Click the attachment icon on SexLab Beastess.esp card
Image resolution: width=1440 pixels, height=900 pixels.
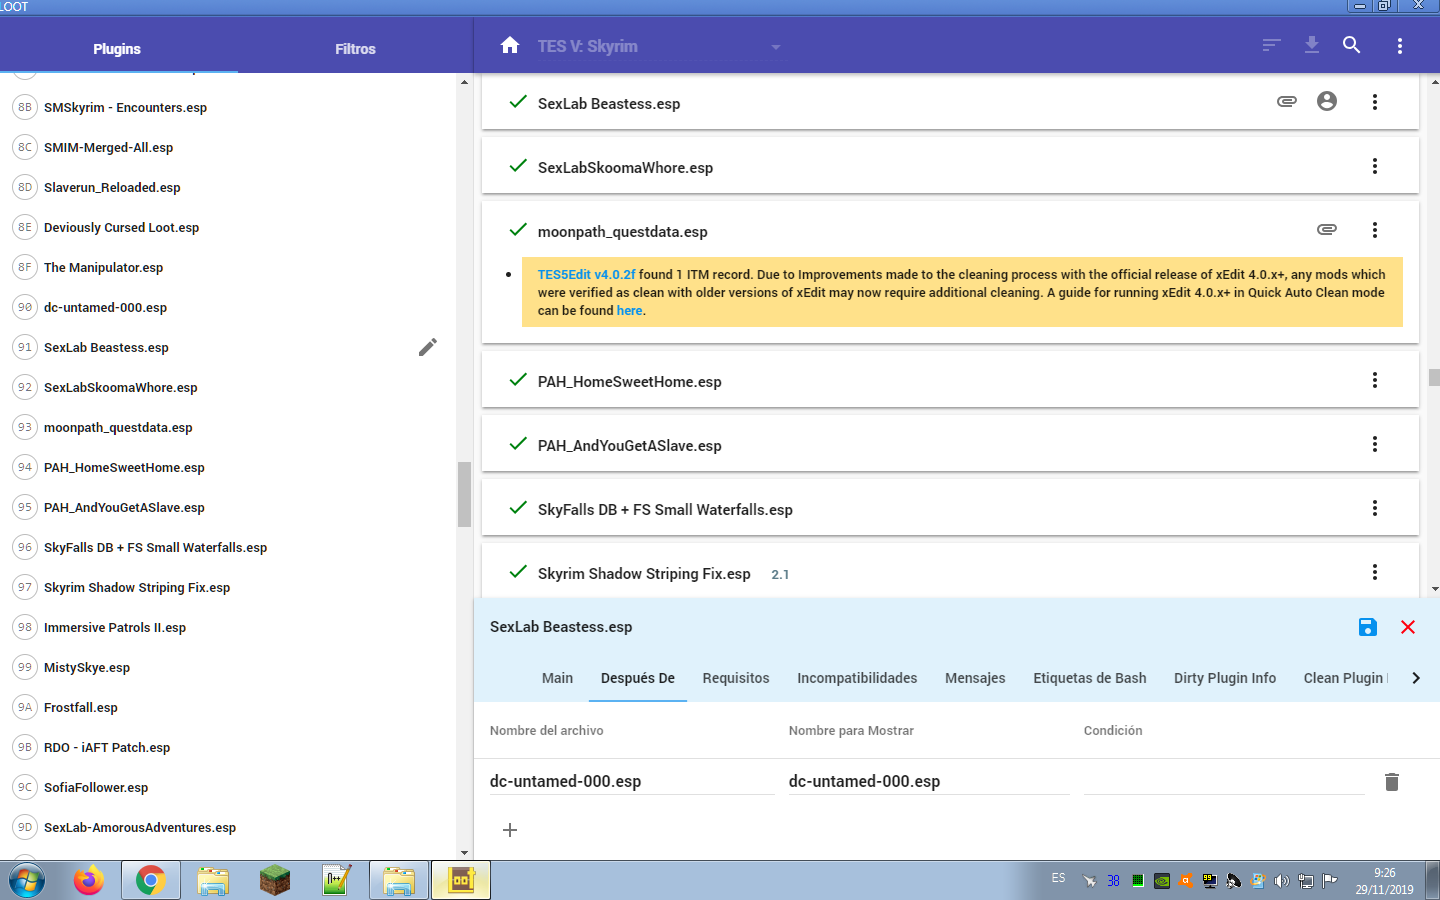(x=1287, y=101)
